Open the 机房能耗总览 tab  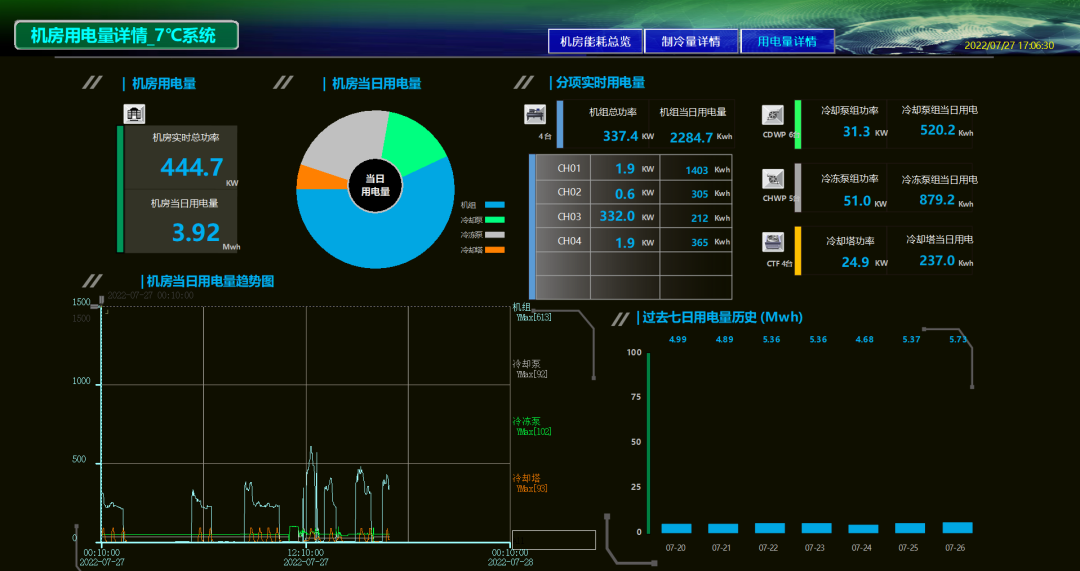pyautogui.click(x=594, y=41)
